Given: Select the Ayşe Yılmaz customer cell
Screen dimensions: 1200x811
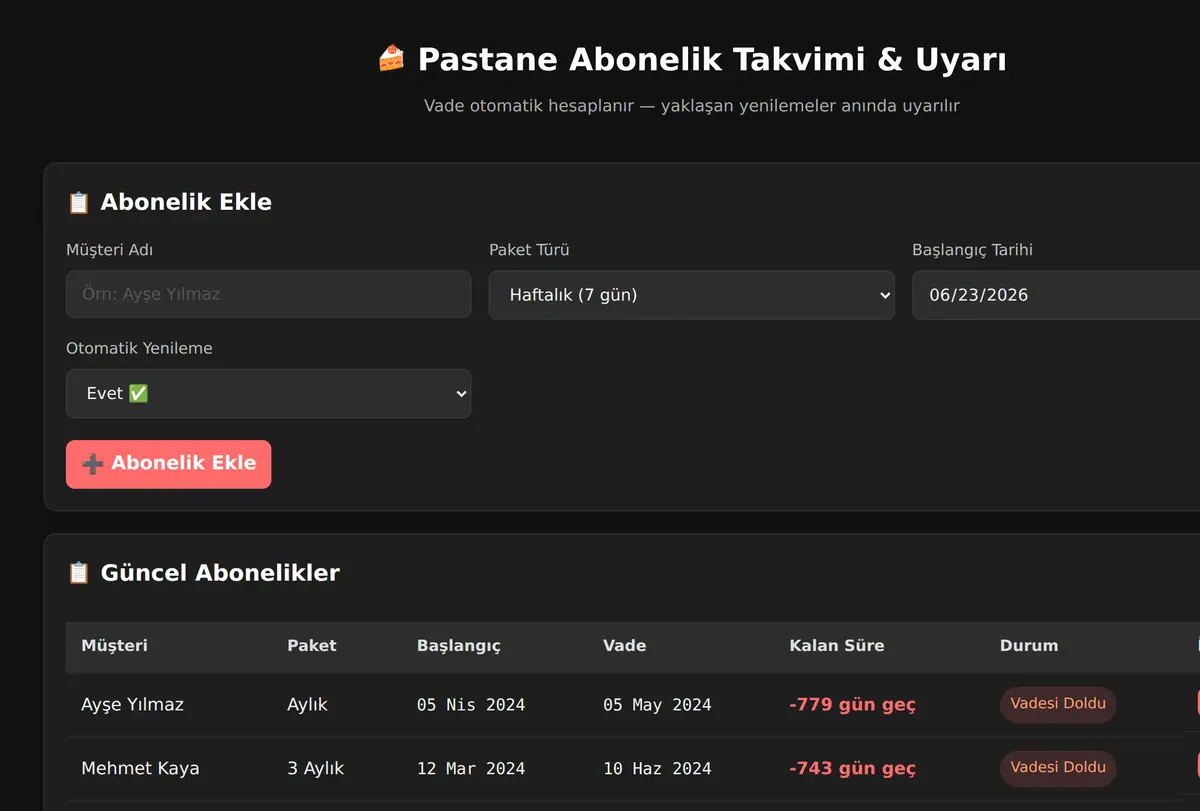Looking at the screenshot, I should click(132, 705).
